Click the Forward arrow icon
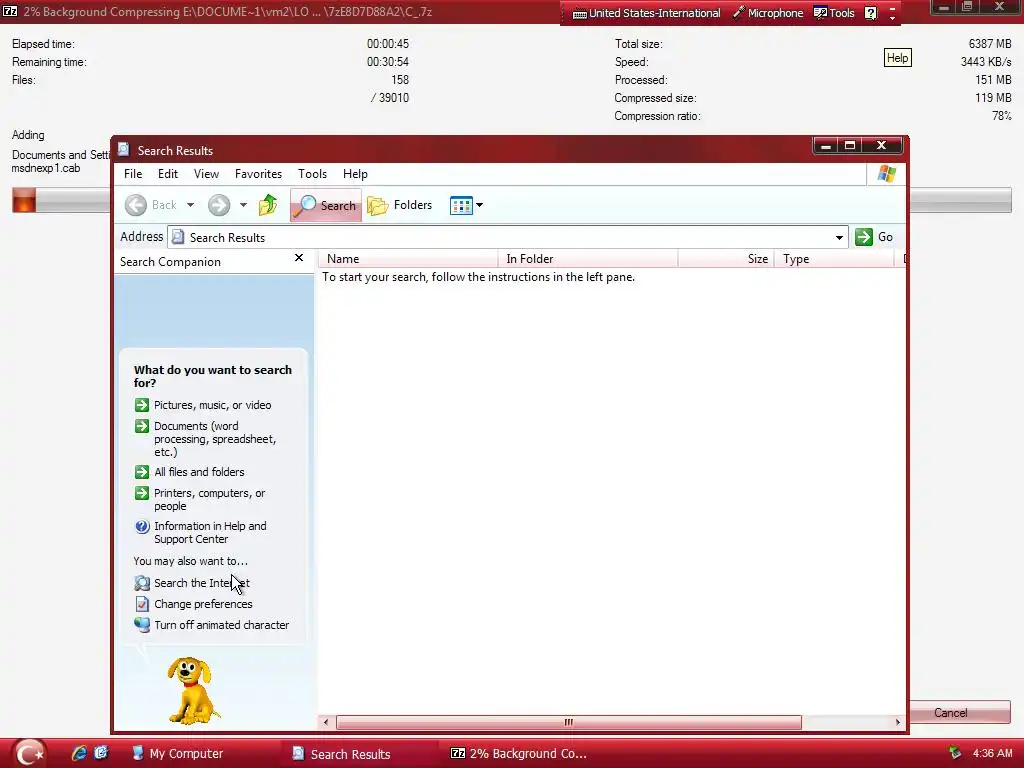 click(x=219, y=205)
